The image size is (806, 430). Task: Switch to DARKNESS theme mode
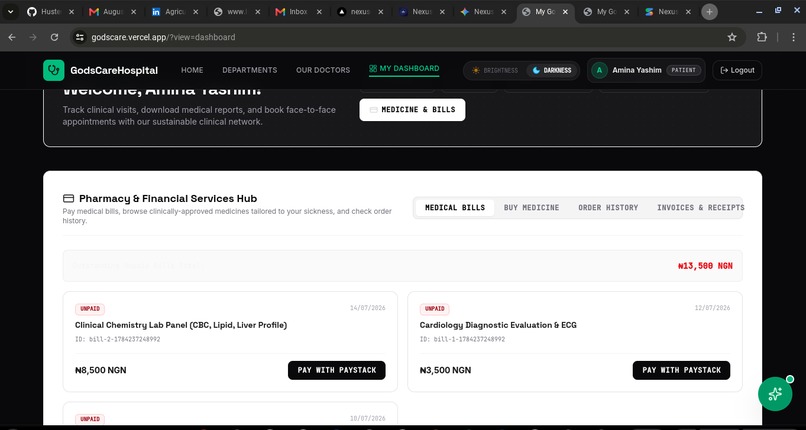pyautogui.click(x=552, y=70)
